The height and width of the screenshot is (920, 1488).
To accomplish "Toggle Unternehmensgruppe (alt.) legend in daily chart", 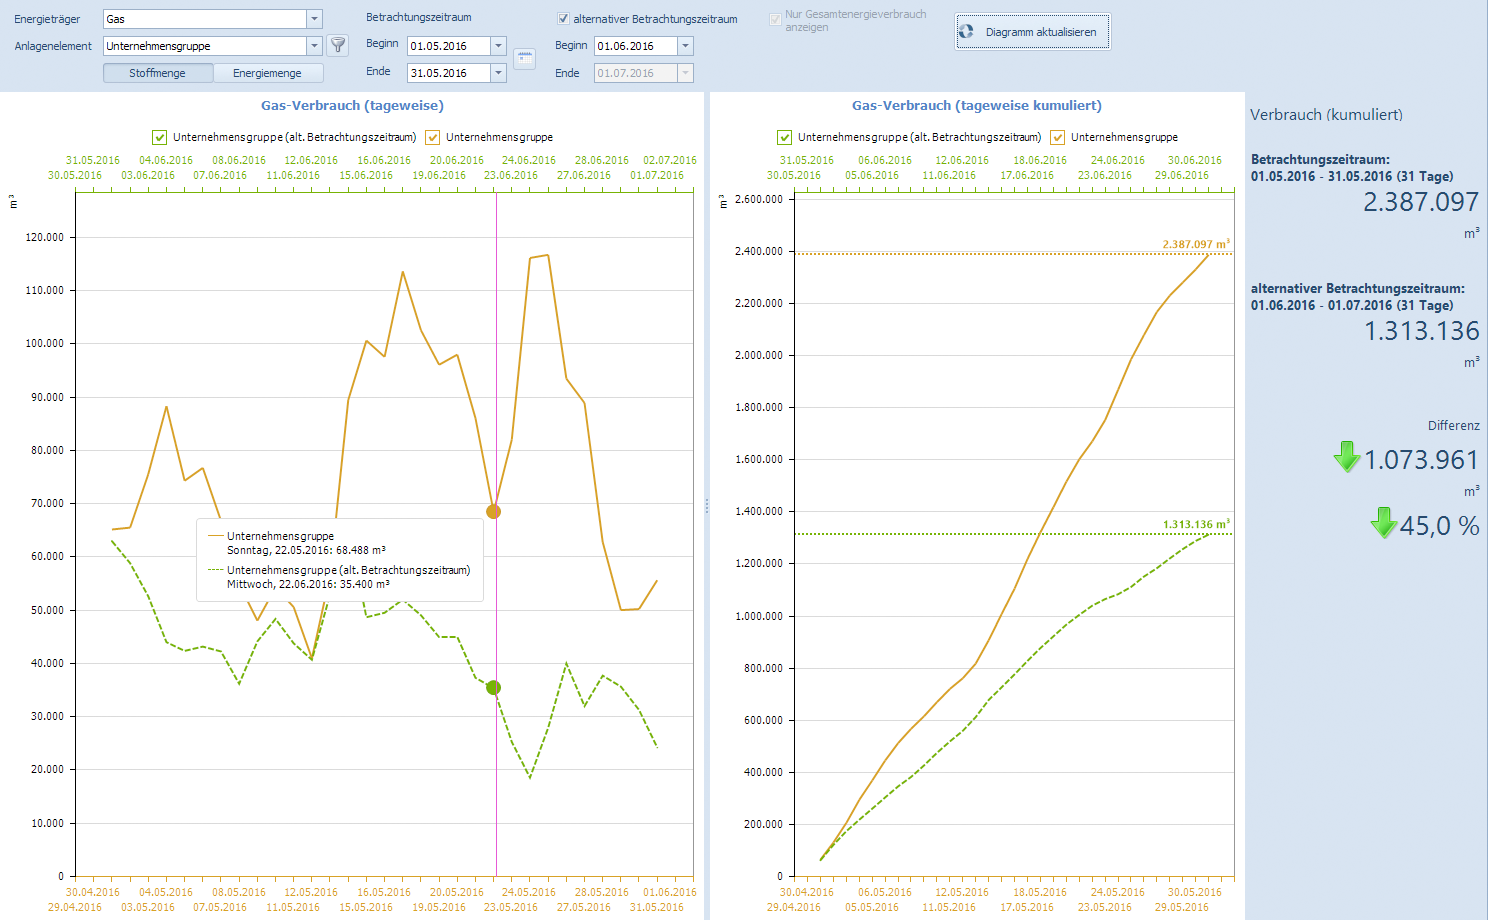I will tap(159, 137).
